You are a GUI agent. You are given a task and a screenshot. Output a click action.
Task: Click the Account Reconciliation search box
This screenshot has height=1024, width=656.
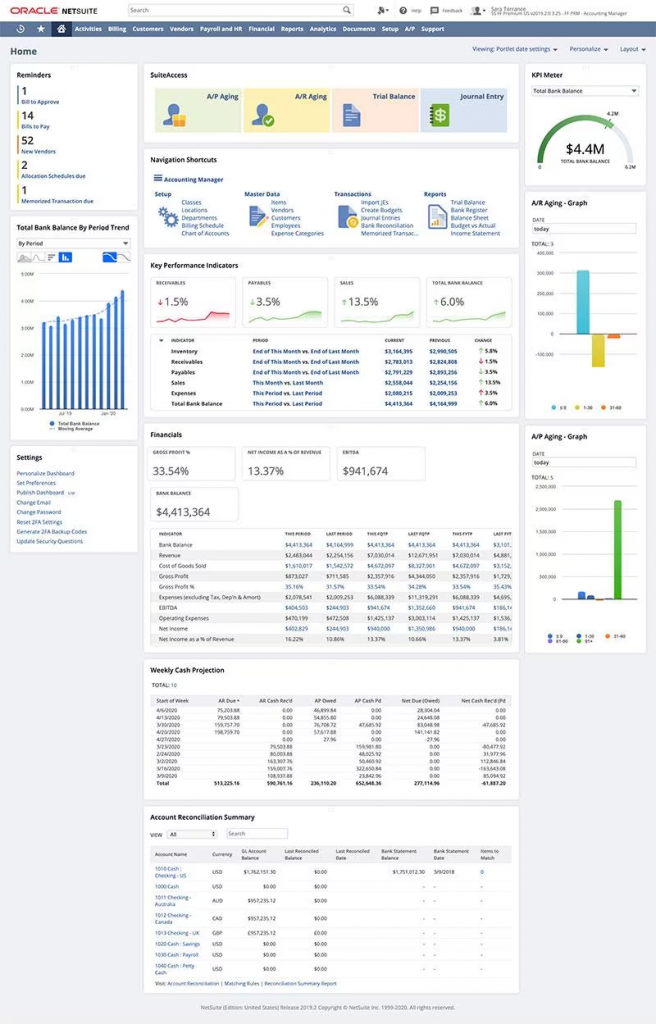click(257, 834)
